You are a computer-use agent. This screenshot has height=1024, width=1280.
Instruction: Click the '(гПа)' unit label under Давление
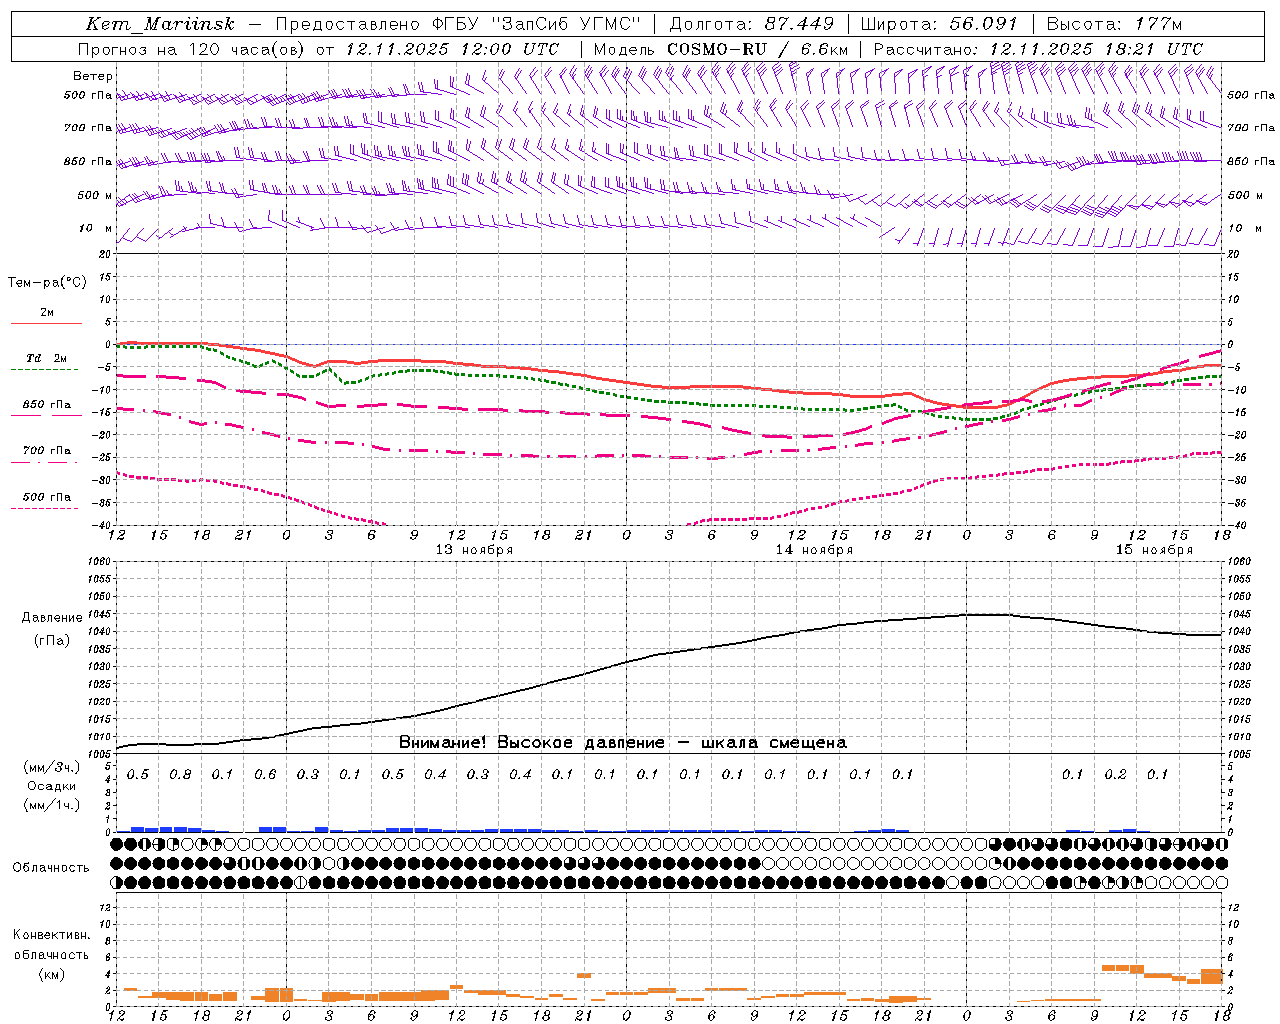pos(52,640)
